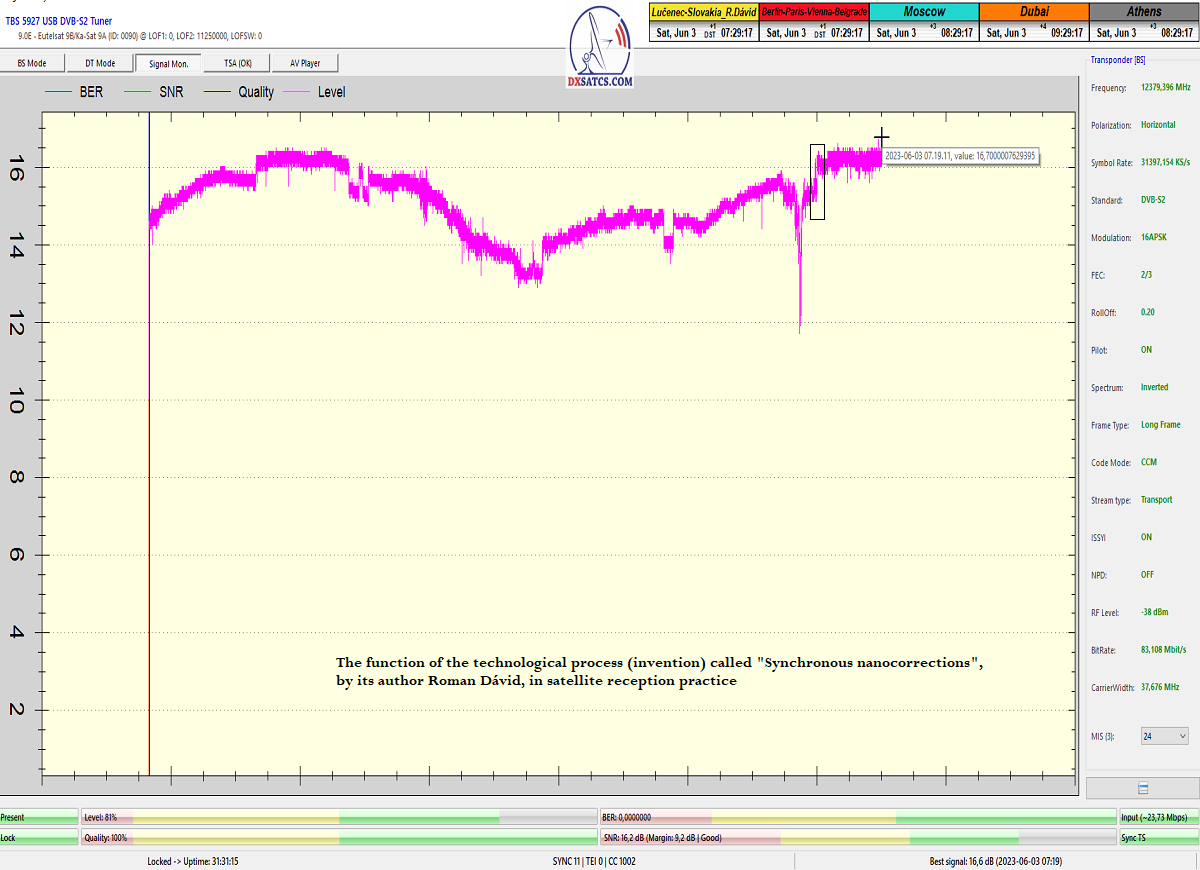The image size is (1200, 870).
Task: Toggle the Quality series in the legend
Action: coord(240,92)
